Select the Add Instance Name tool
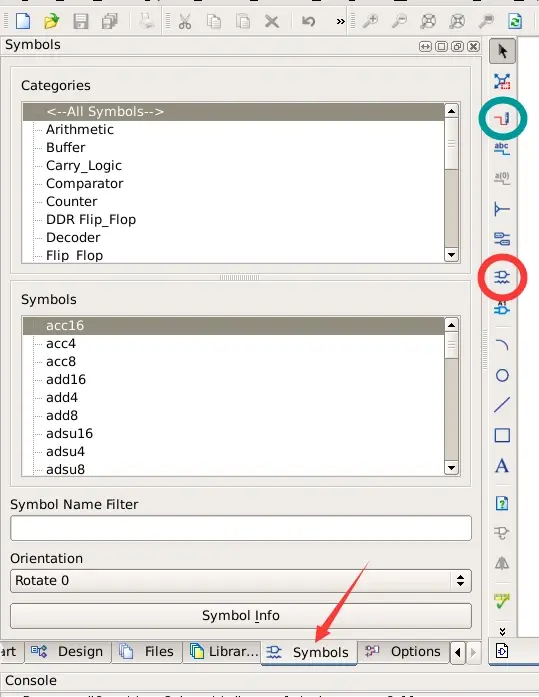The image size is (539, 697). (502, 308)
